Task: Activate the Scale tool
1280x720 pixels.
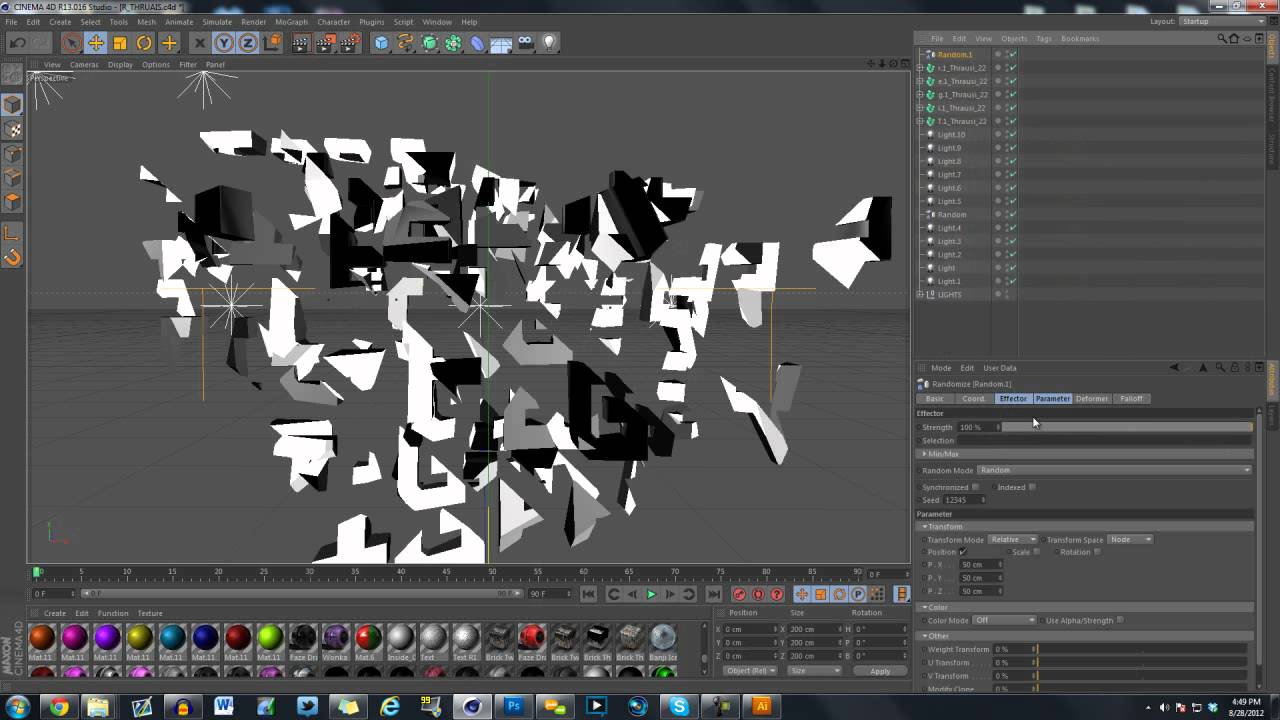Action: (x=120, y=43)
